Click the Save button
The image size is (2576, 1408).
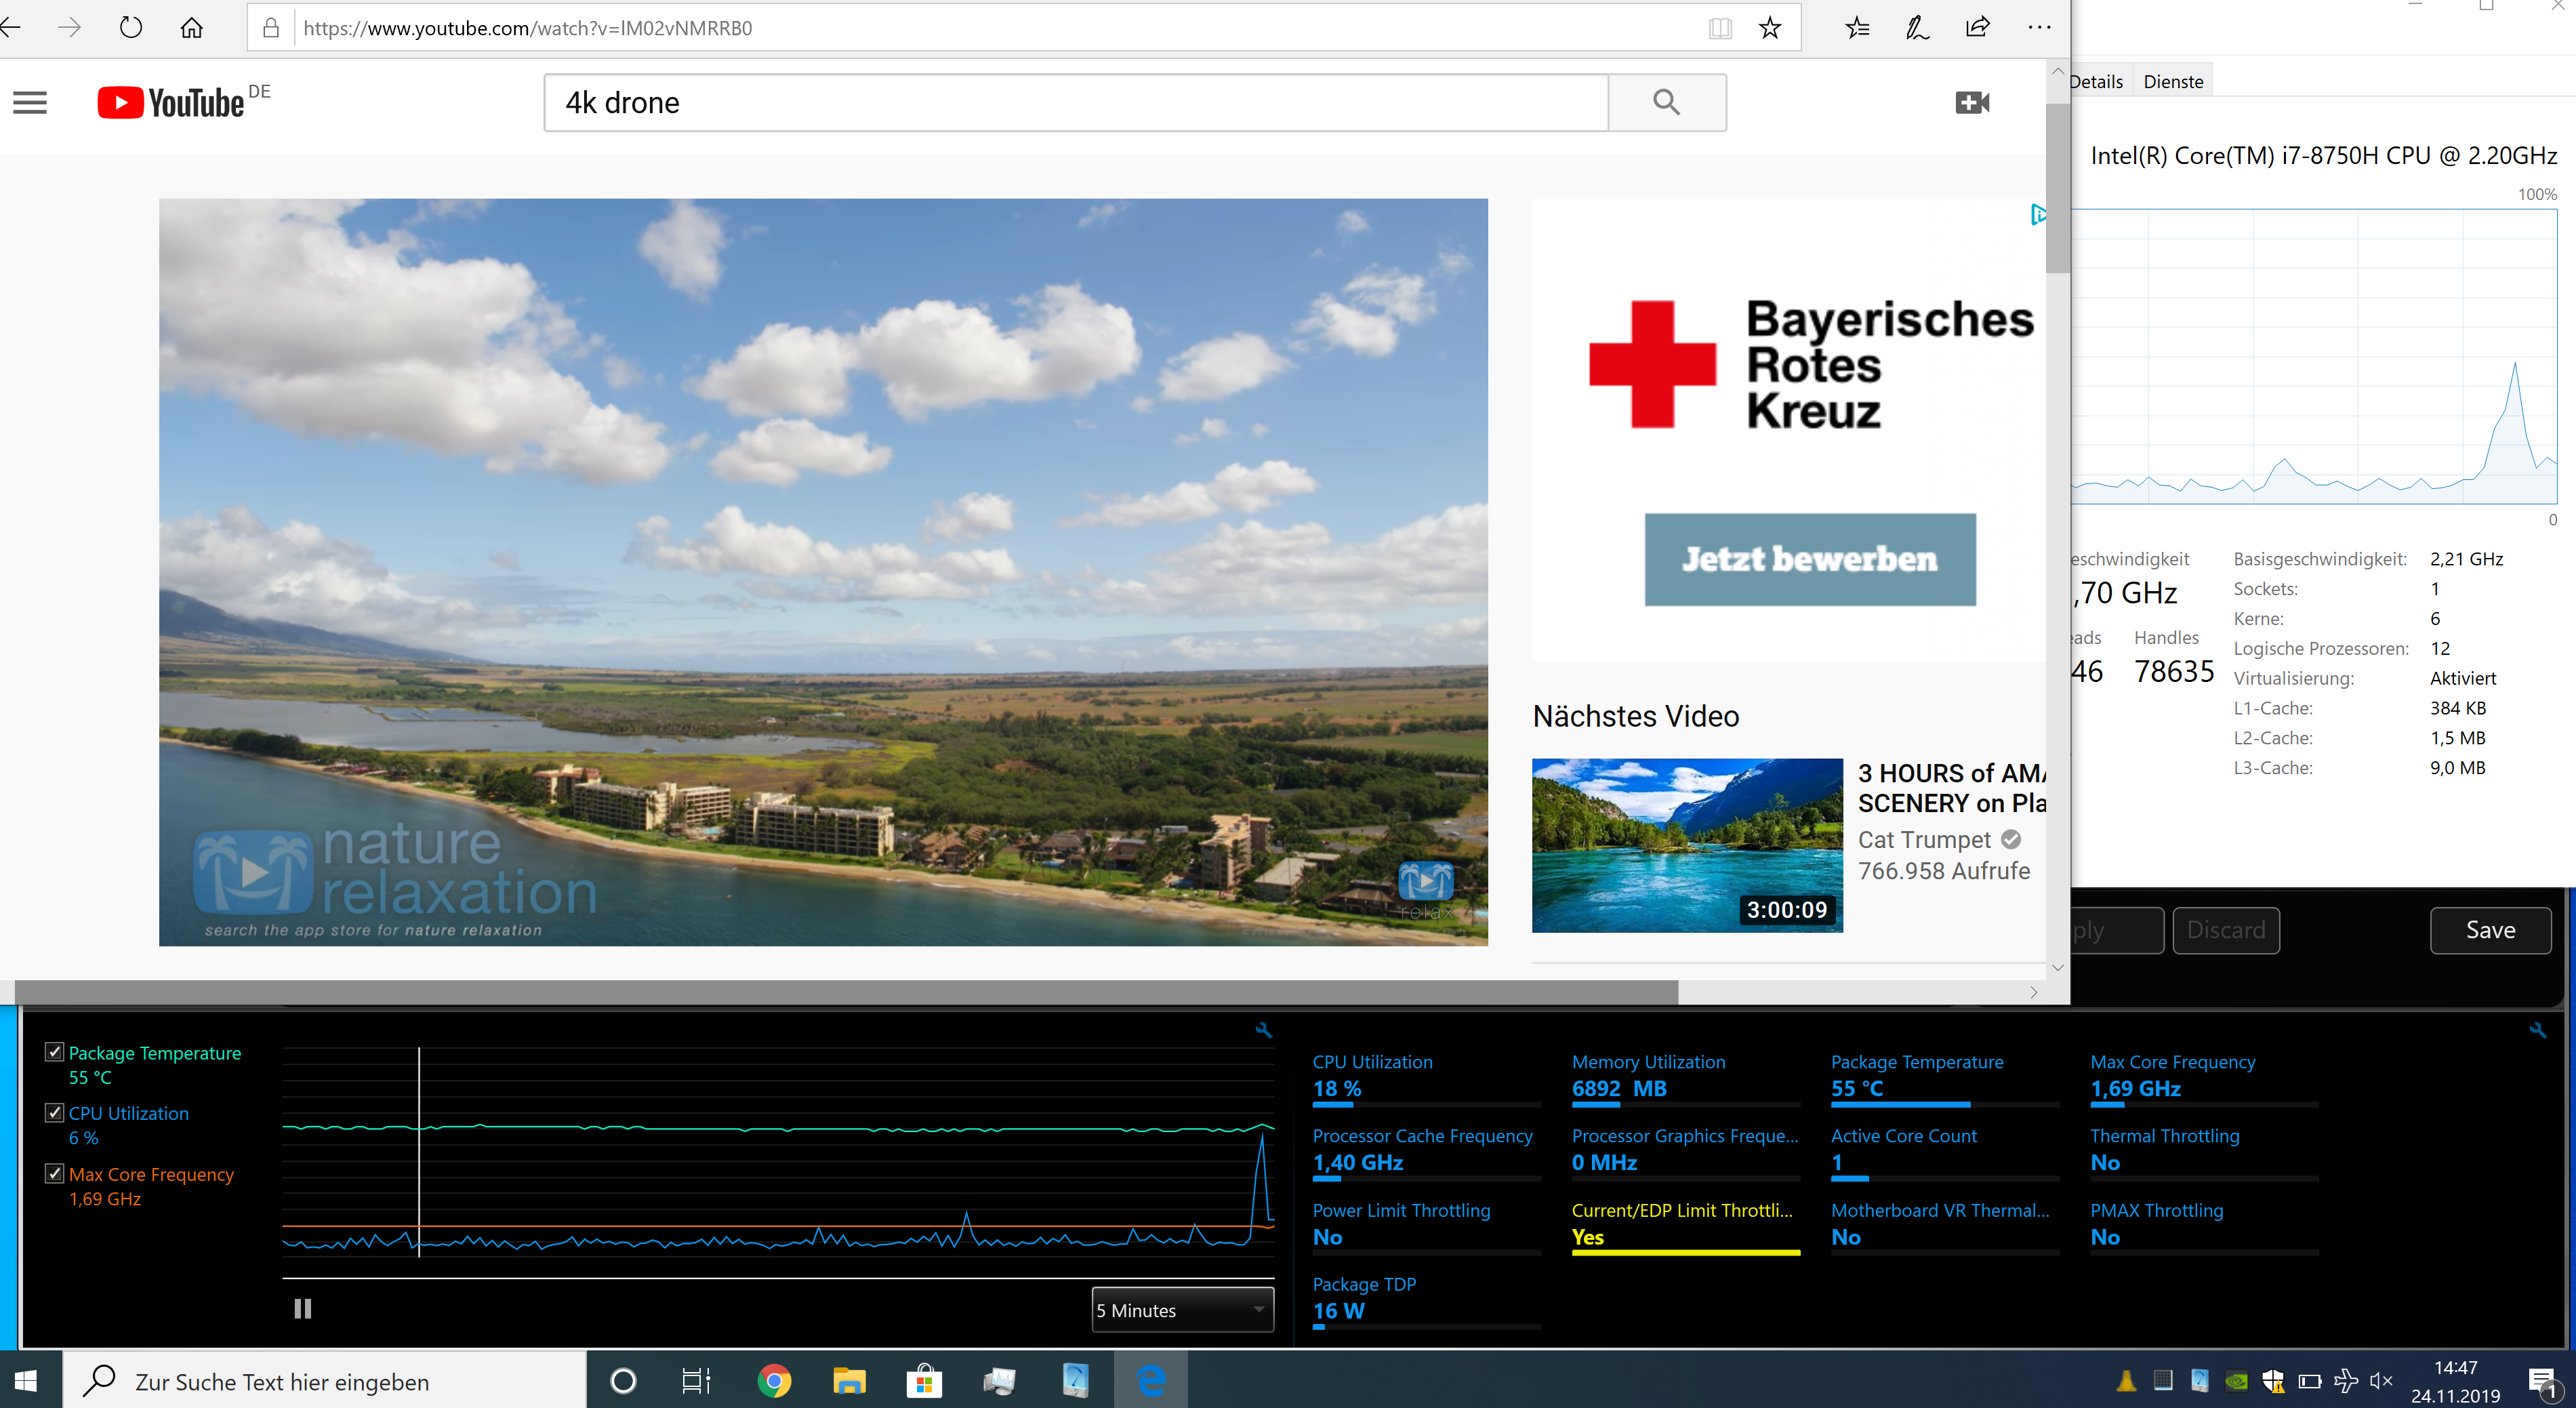pos(2490,930)
